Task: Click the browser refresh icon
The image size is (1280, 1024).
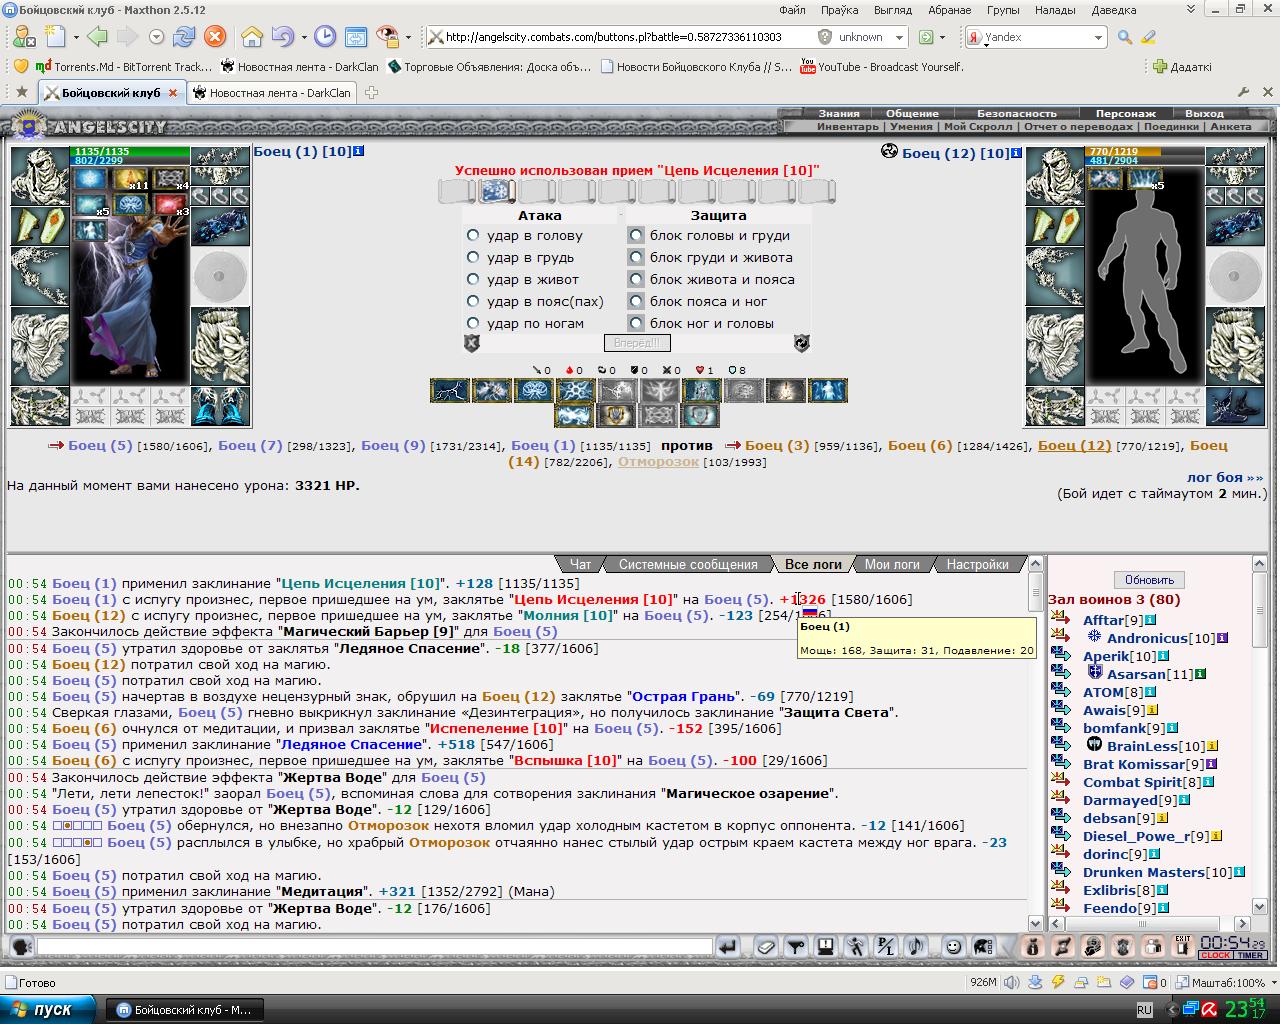Action: coord(184,37)
